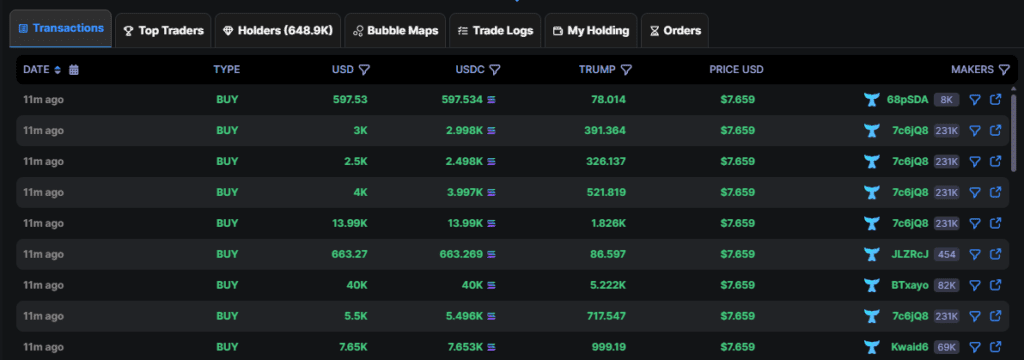Filter maker in the 2.5K USD row

(975, 161)
